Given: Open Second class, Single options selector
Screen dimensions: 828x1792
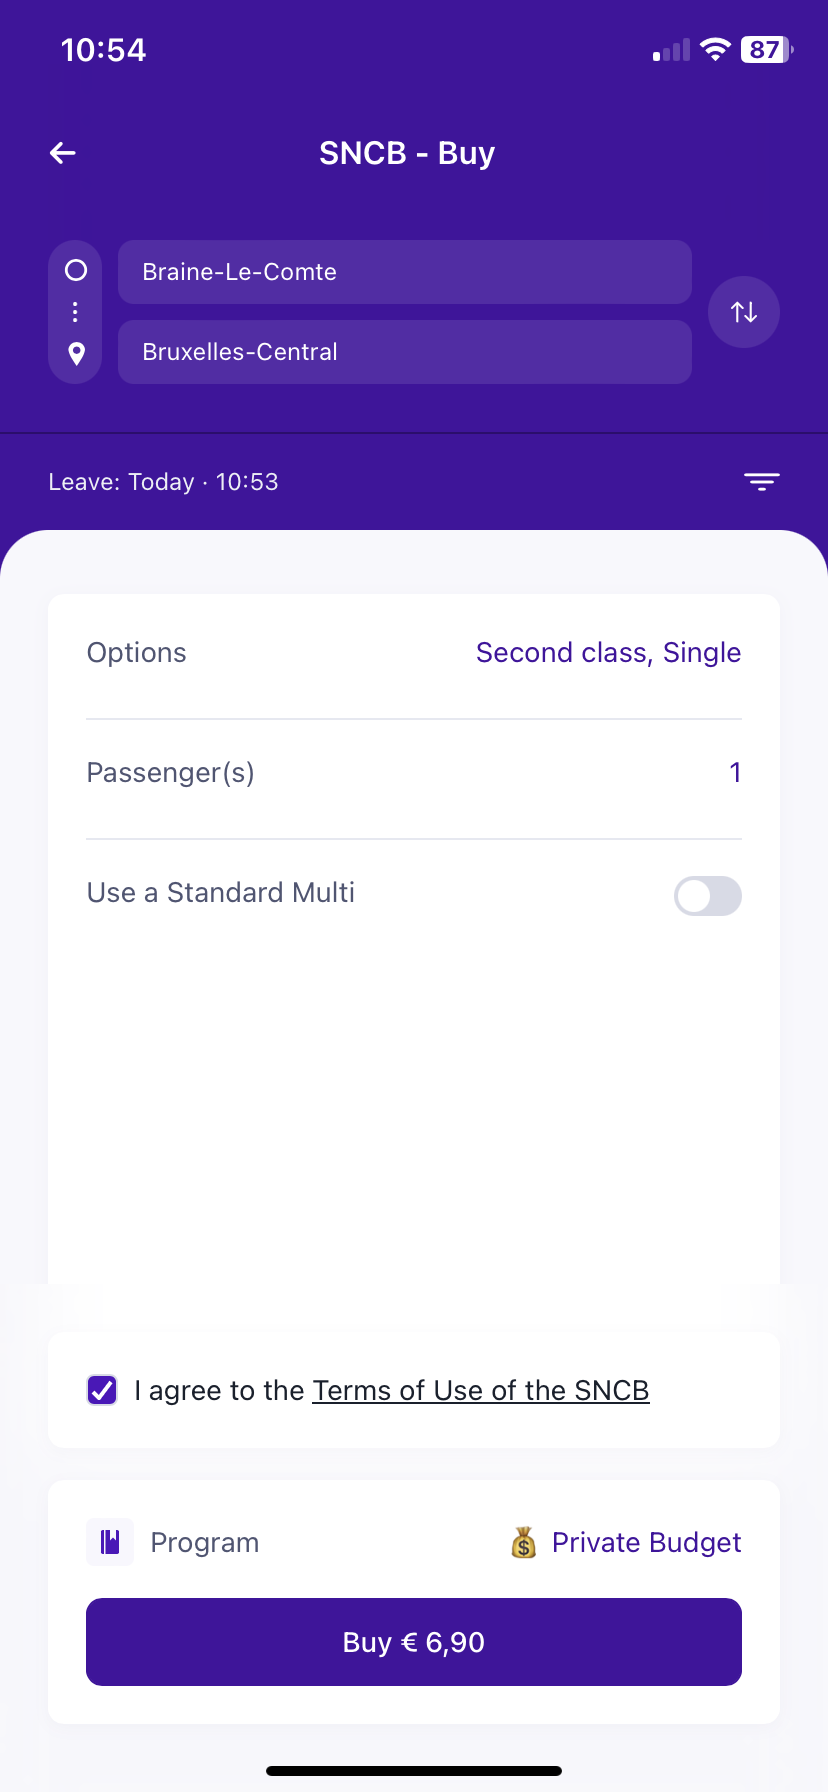Looking at the screenshot, I should tap(608, 653).
